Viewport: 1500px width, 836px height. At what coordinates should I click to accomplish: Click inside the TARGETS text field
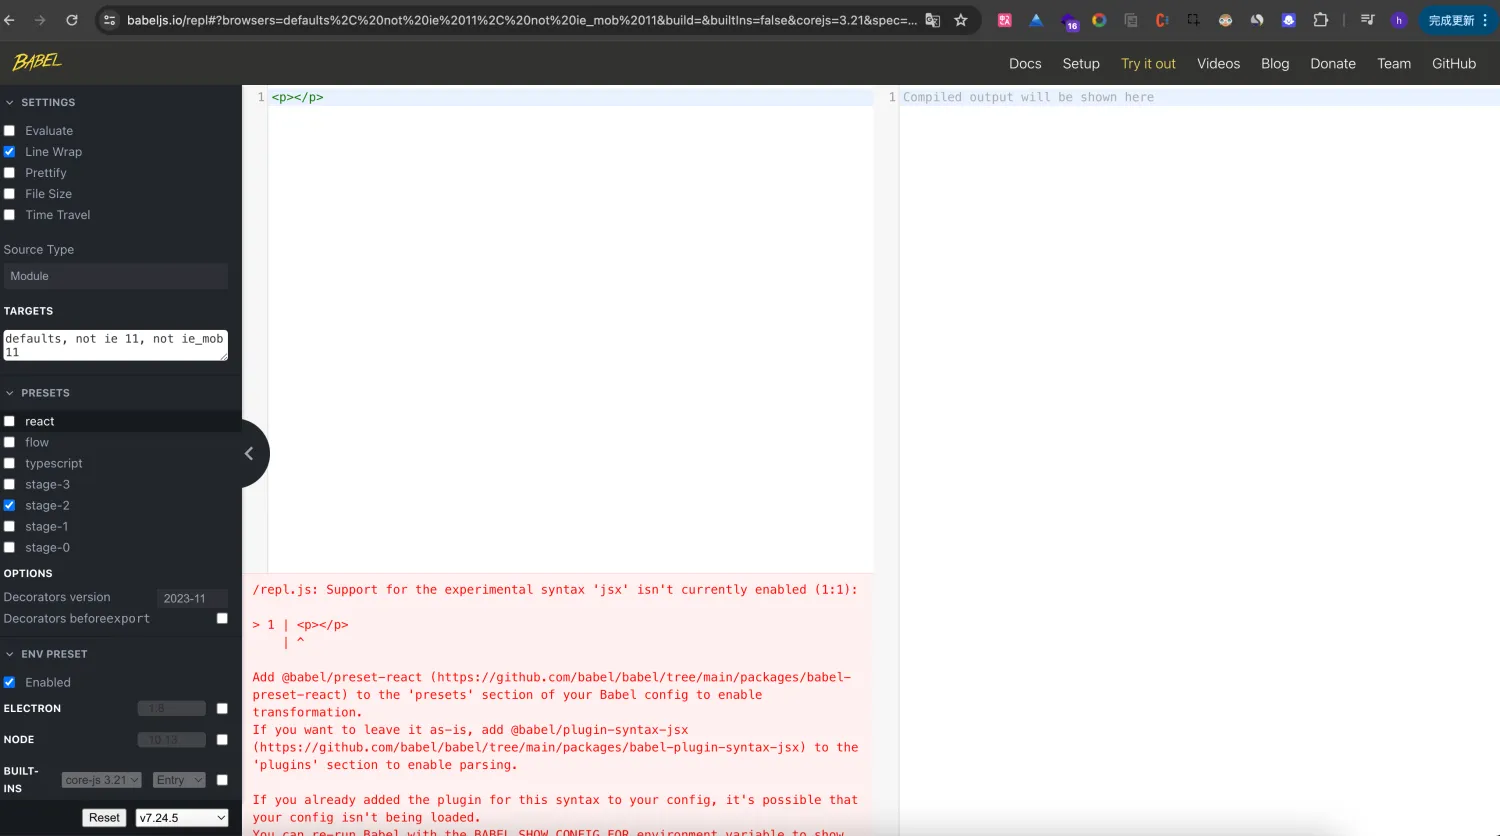pos(115,345)
